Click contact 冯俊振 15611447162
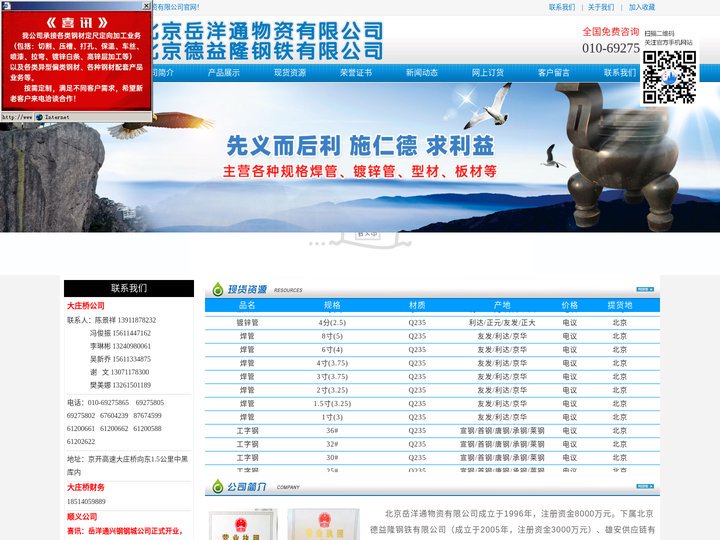This screenshot has height=540, width=720. tap(120, 333)
